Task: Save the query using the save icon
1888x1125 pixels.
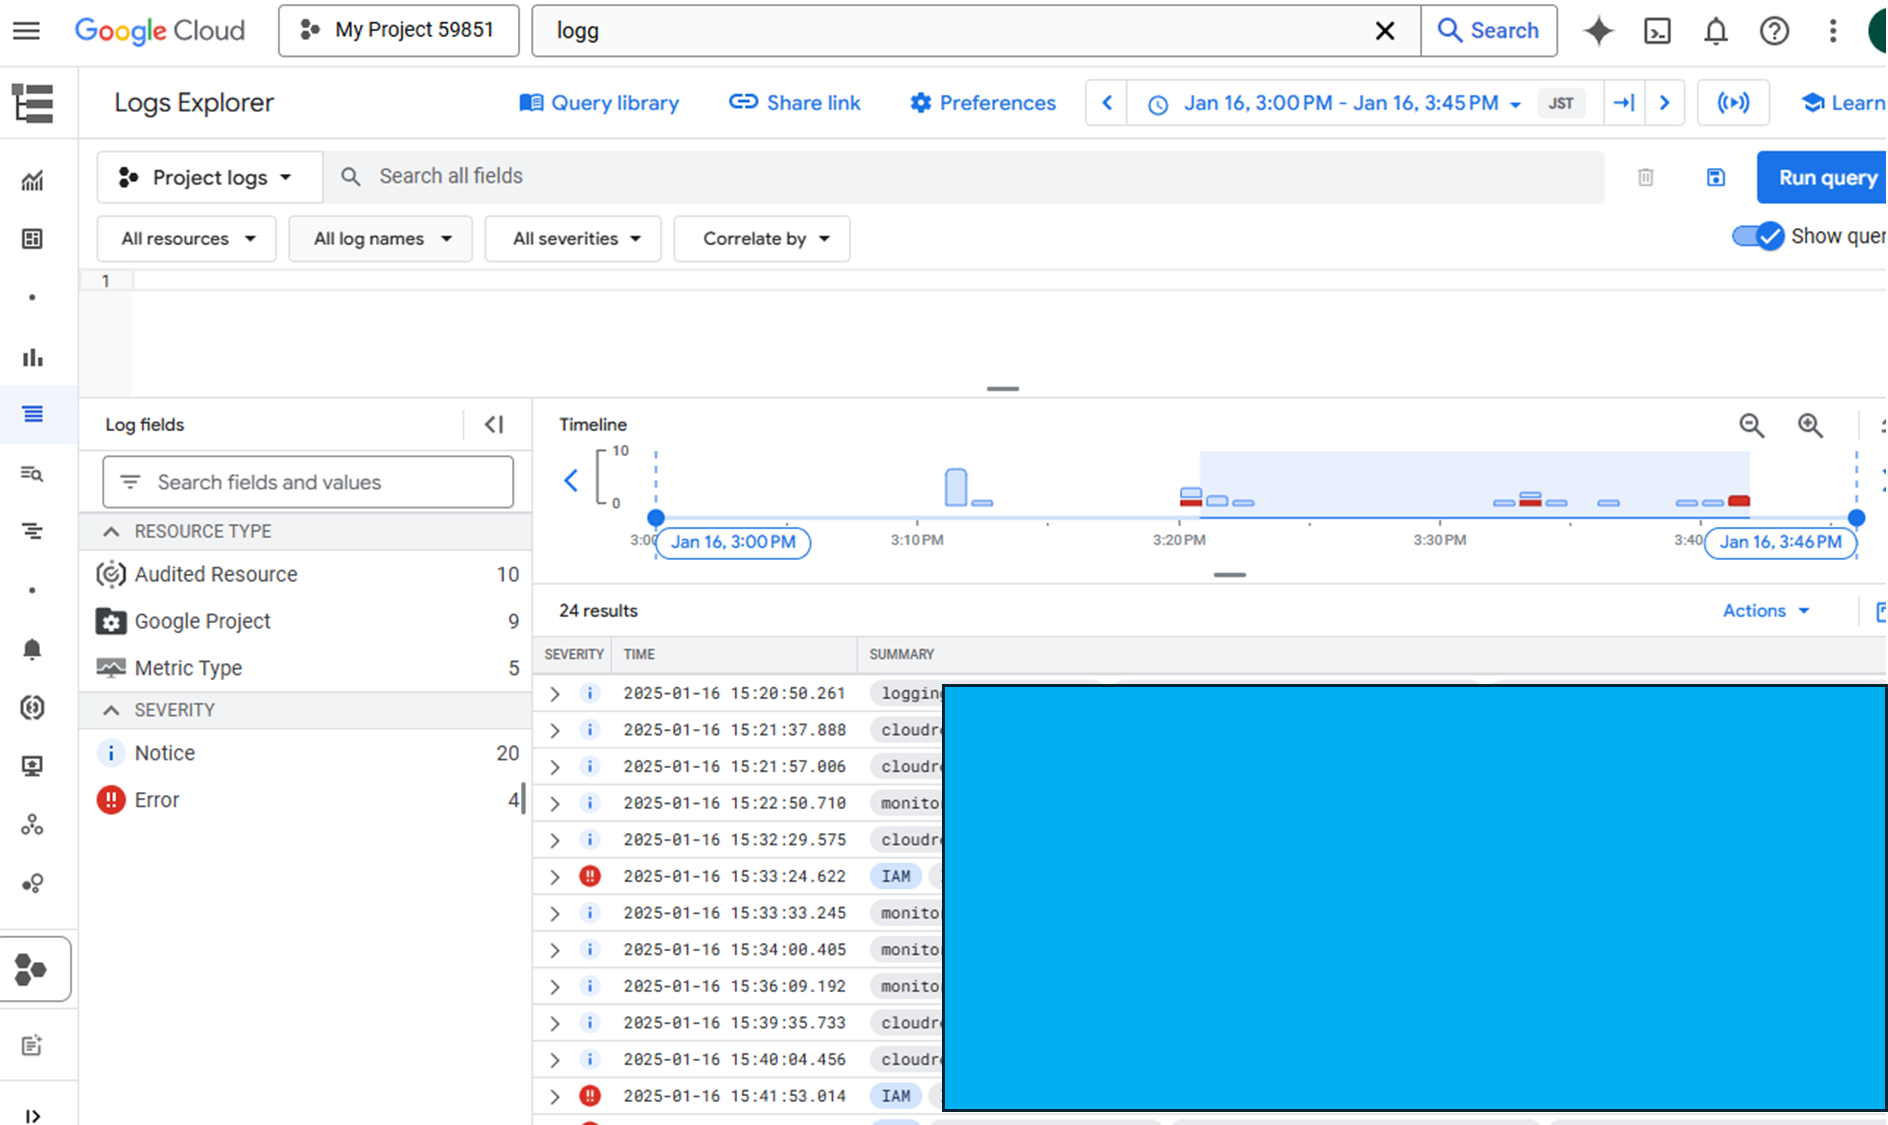Action: [x=1716, y=178]
